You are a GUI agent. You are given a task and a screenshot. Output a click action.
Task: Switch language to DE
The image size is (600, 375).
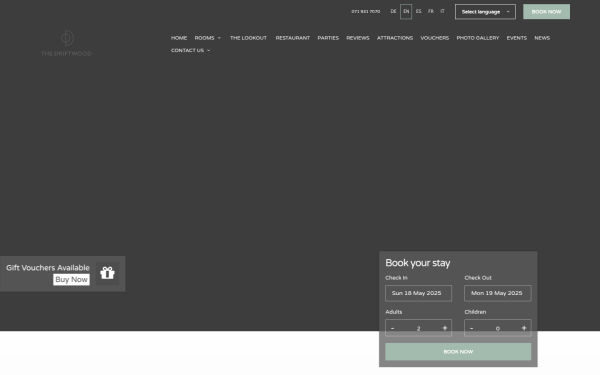point(393,11)
